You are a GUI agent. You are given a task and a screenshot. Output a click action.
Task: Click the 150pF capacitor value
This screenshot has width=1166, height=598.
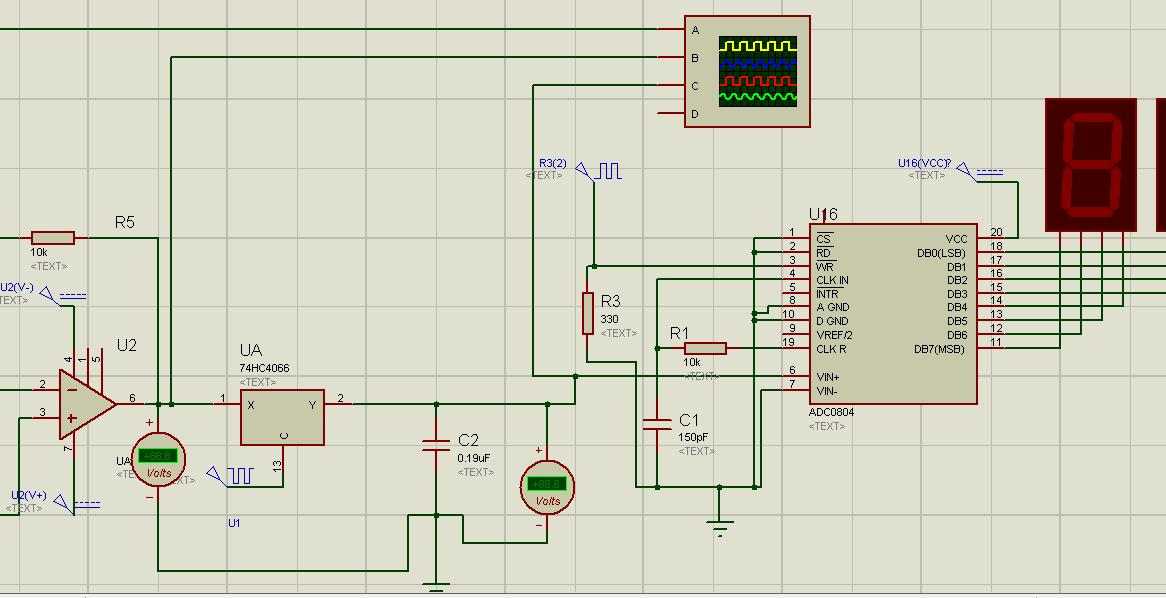point(693,437)
